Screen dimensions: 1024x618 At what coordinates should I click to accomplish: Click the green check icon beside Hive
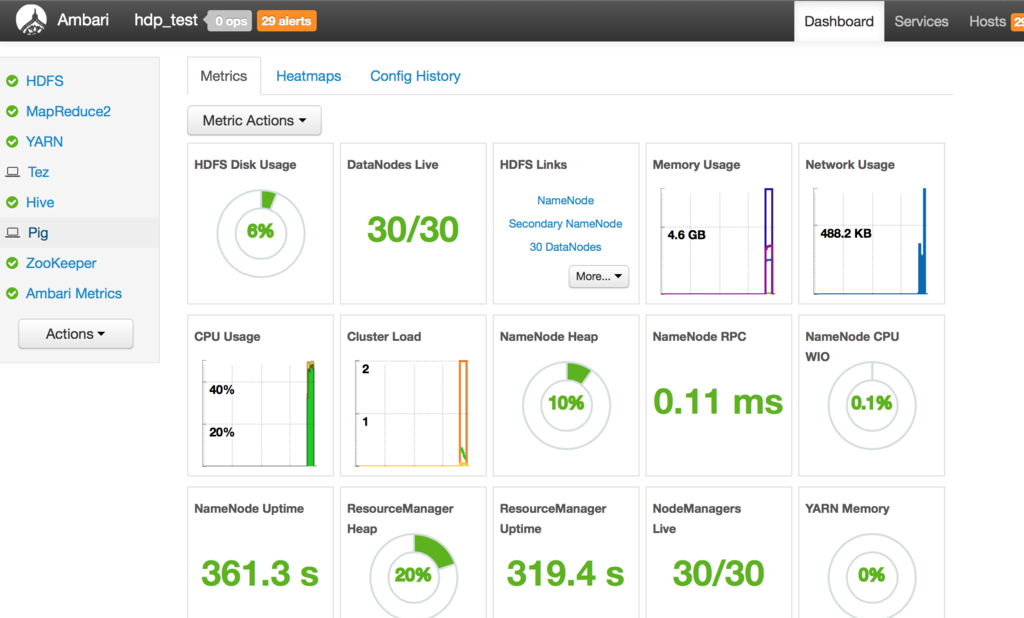point(12,203)
